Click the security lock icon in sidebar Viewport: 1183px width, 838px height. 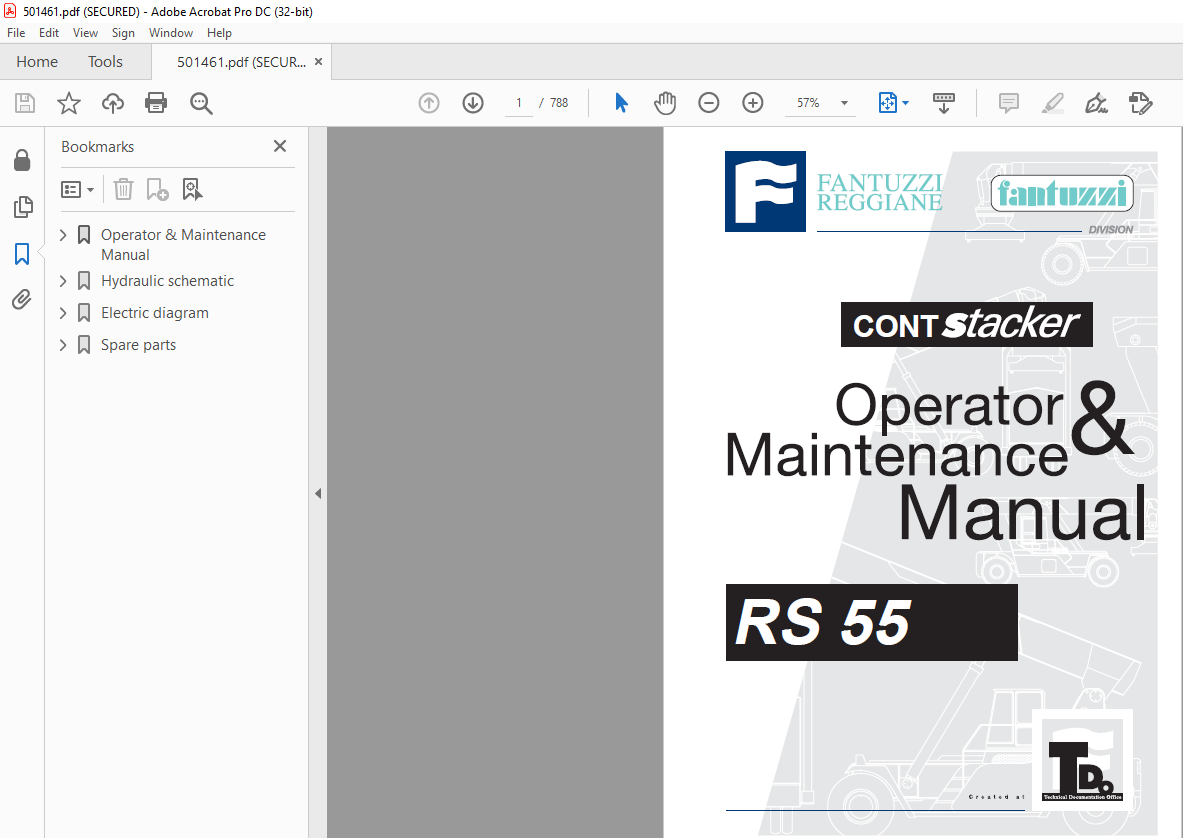(22, 160)
